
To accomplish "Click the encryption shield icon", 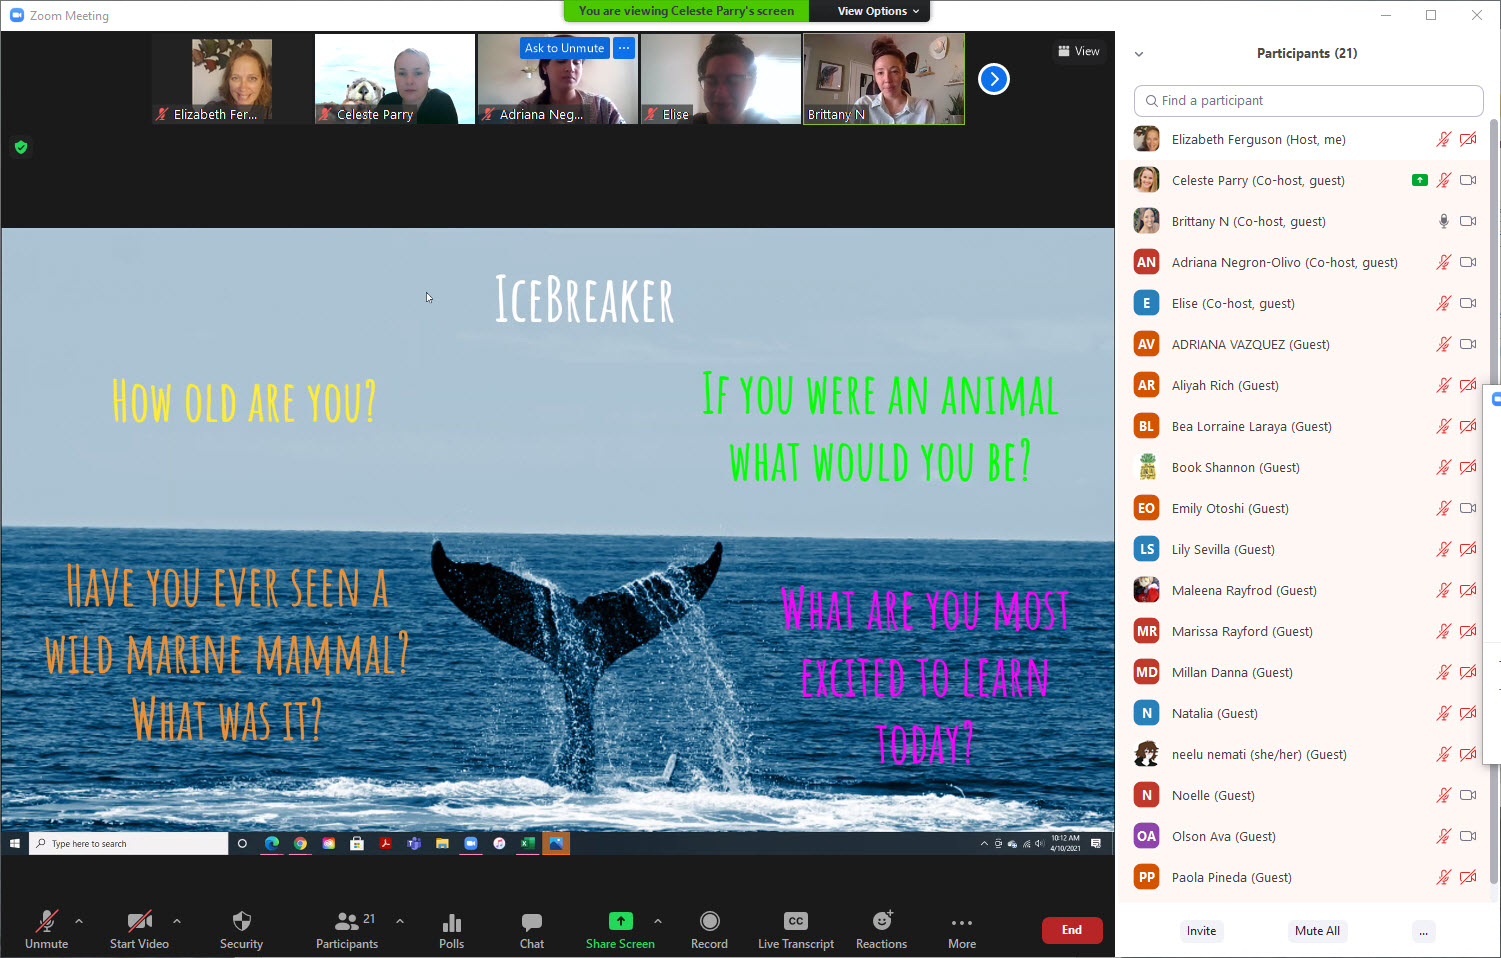I will point(21,147).
